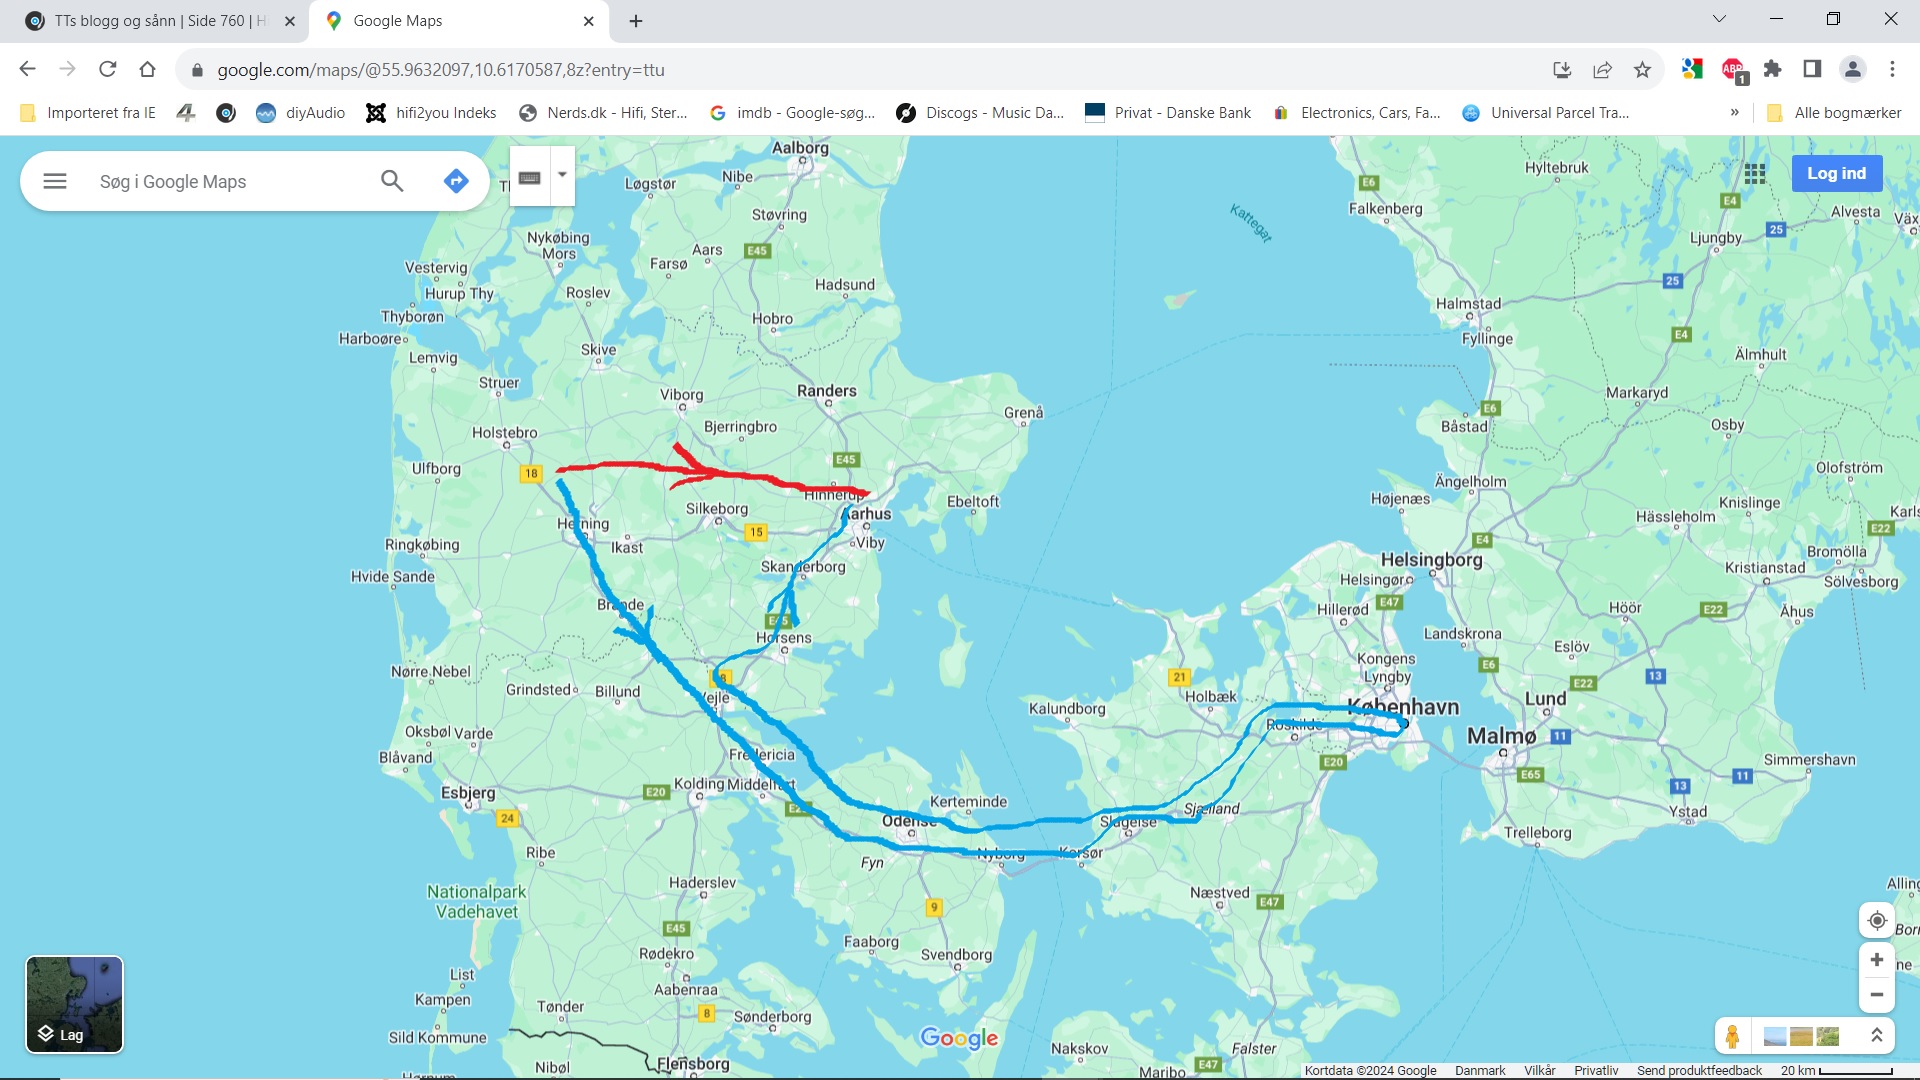Open the Send produktfeedback link
Image resolution: width=1920 pixels, height=1080 pixels.
pos(1699,1071)
